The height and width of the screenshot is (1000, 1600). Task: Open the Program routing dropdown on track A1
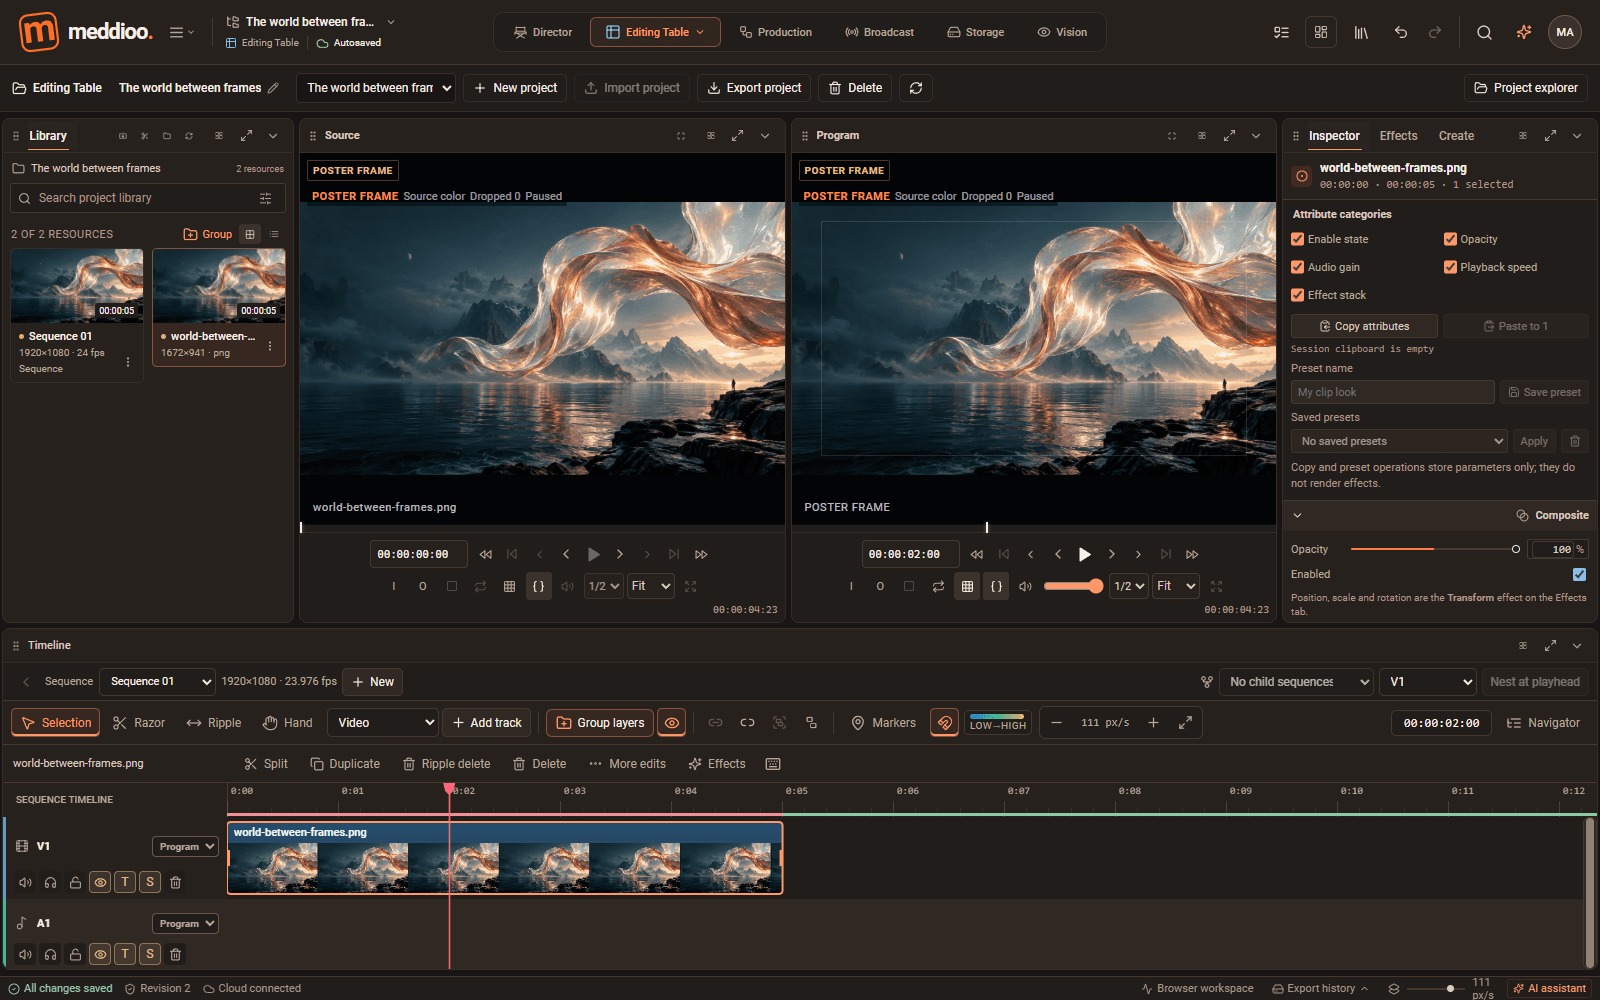(185, 923)
